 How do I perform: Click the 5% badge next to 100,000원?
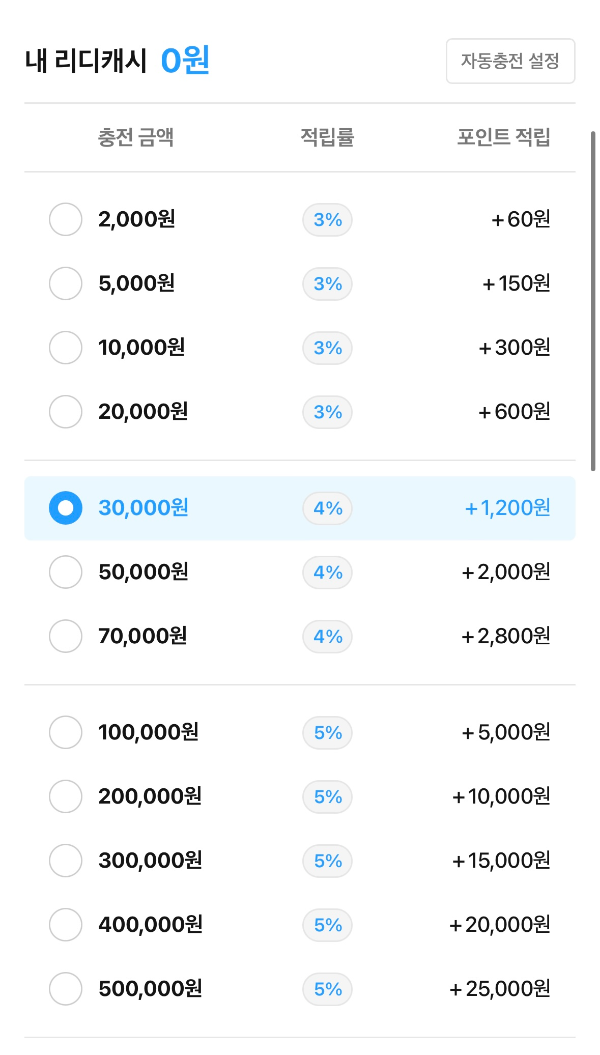coord(328,733)
